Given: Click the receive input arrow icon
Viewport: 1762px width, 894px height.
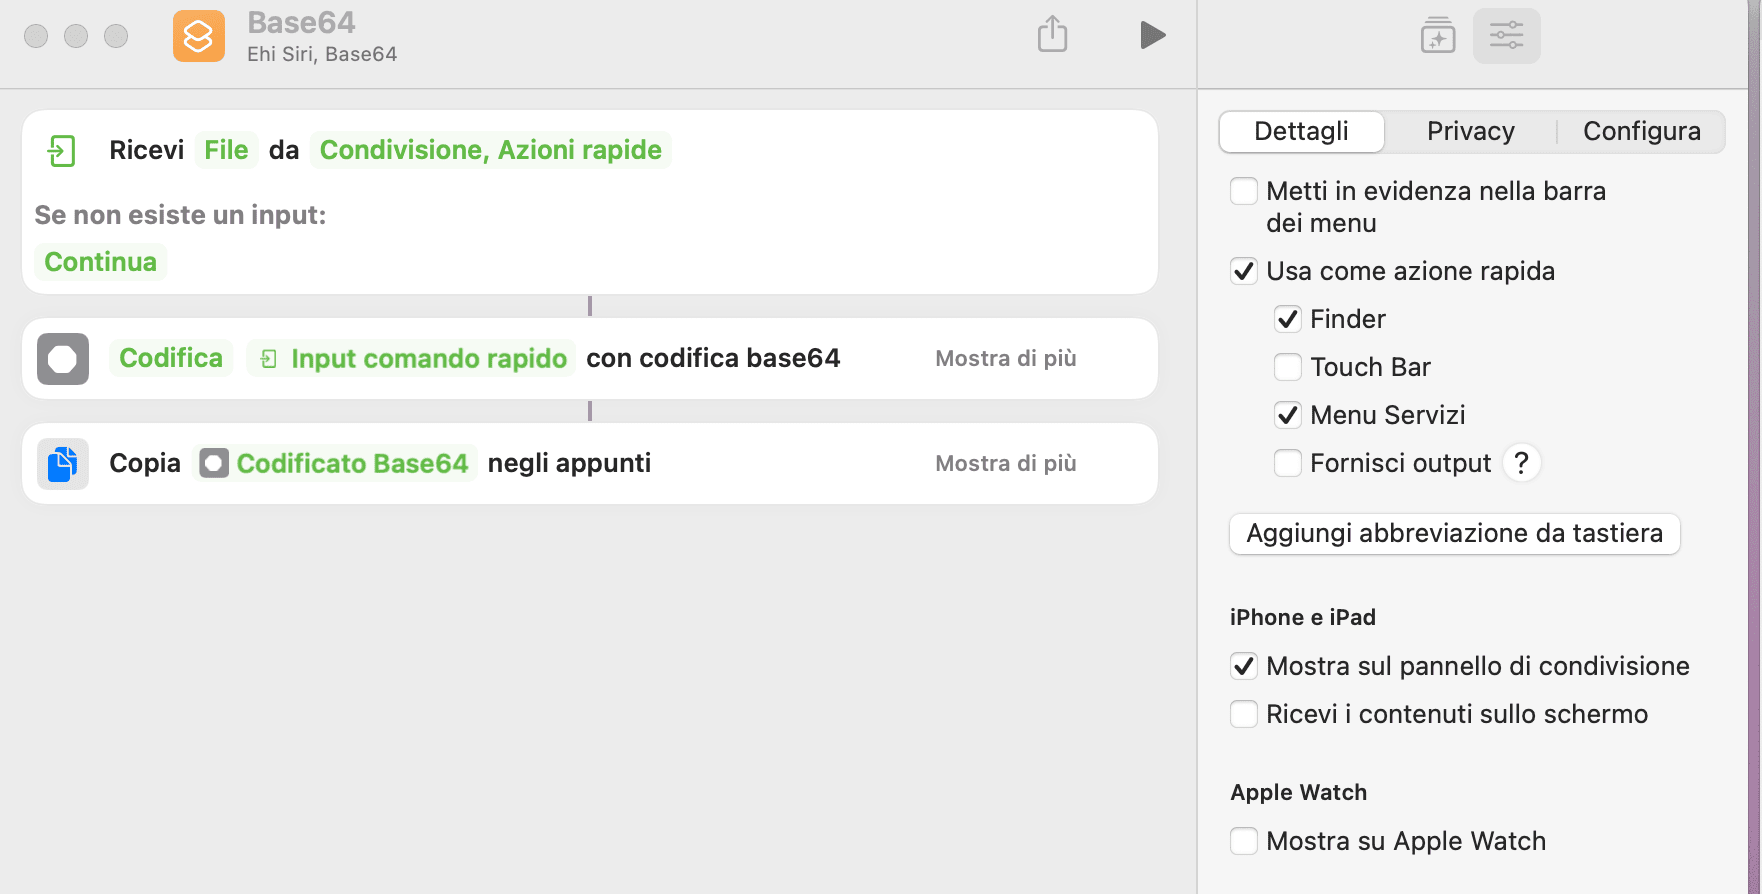Looking at the screenshot, I should pos(61,151).
